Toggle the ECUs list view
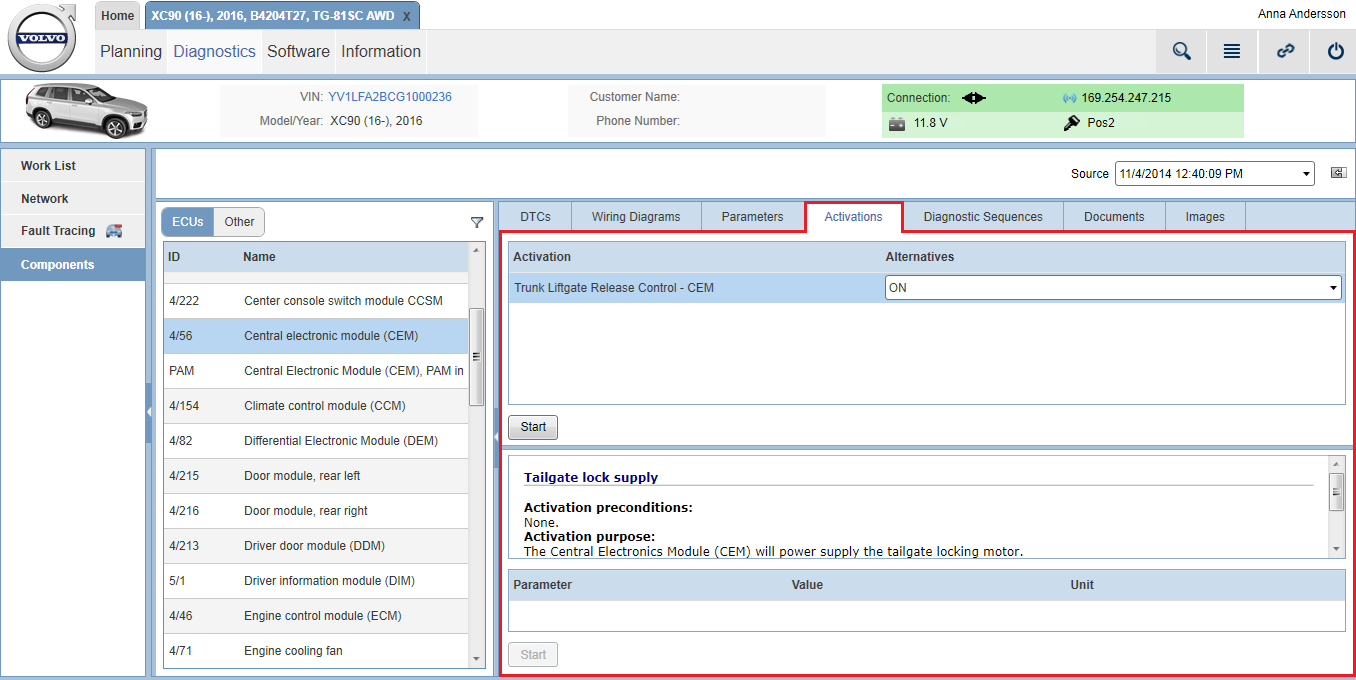The height and width of the screenshot is (680, 1356). (x=188, y=222)
